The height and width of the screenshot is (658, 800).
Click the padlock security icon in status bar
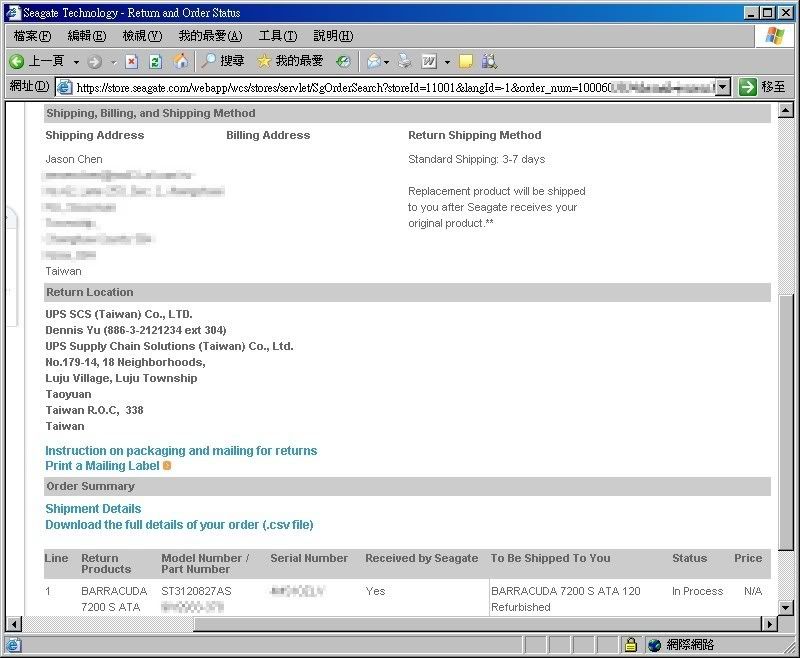[631, 645]
